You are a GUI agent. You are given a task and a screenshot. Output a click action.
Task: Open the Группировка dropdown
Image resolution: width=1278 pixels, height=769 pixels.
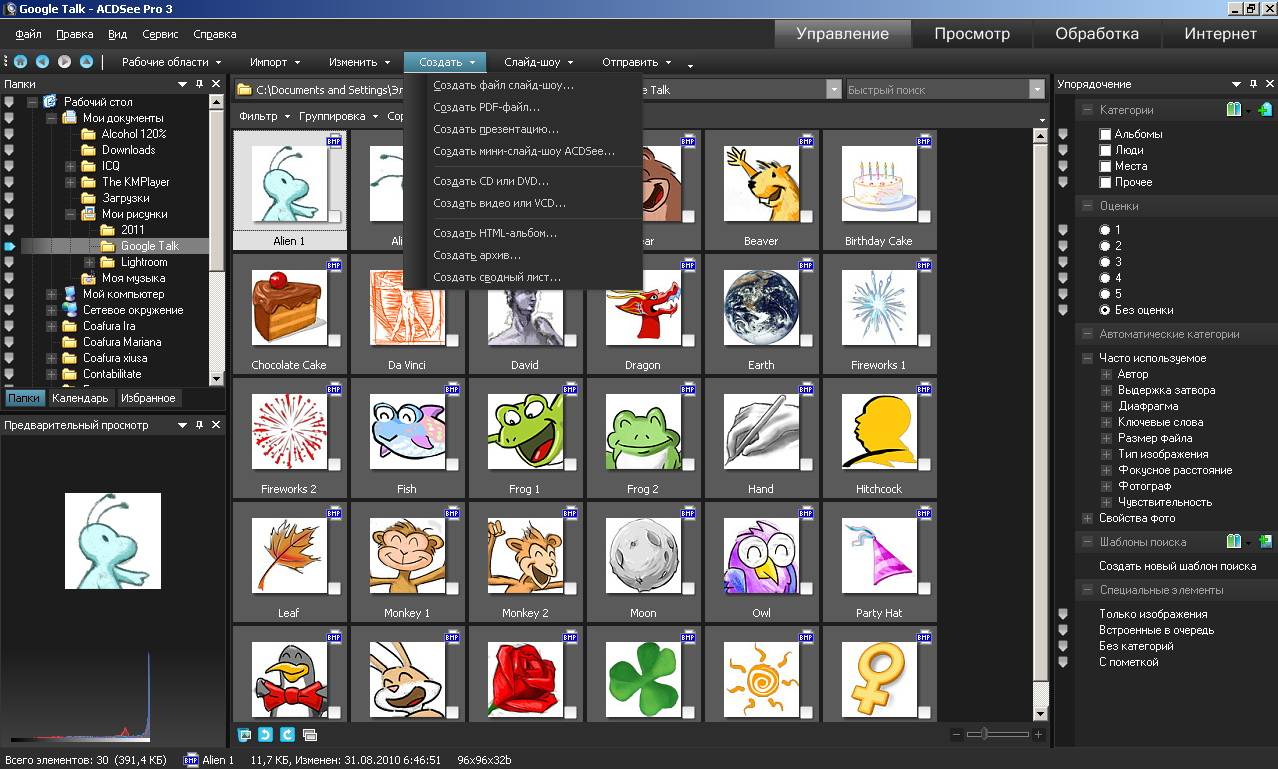click(338, 116)
